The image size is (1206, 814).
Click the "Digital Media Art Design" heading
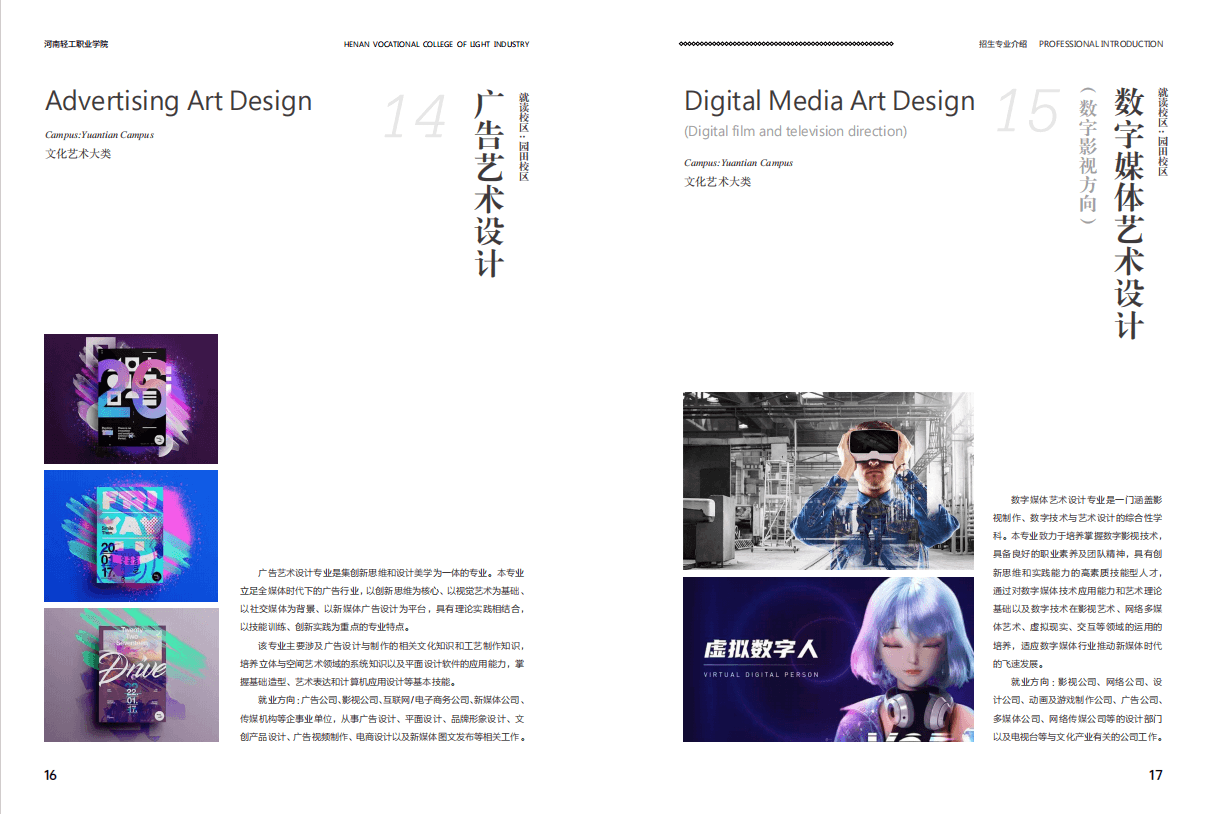click(829, 101)
